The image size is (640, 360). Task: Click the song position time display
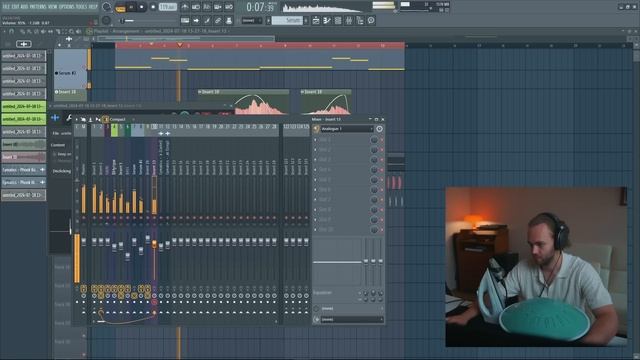click(x=261, y=7)
